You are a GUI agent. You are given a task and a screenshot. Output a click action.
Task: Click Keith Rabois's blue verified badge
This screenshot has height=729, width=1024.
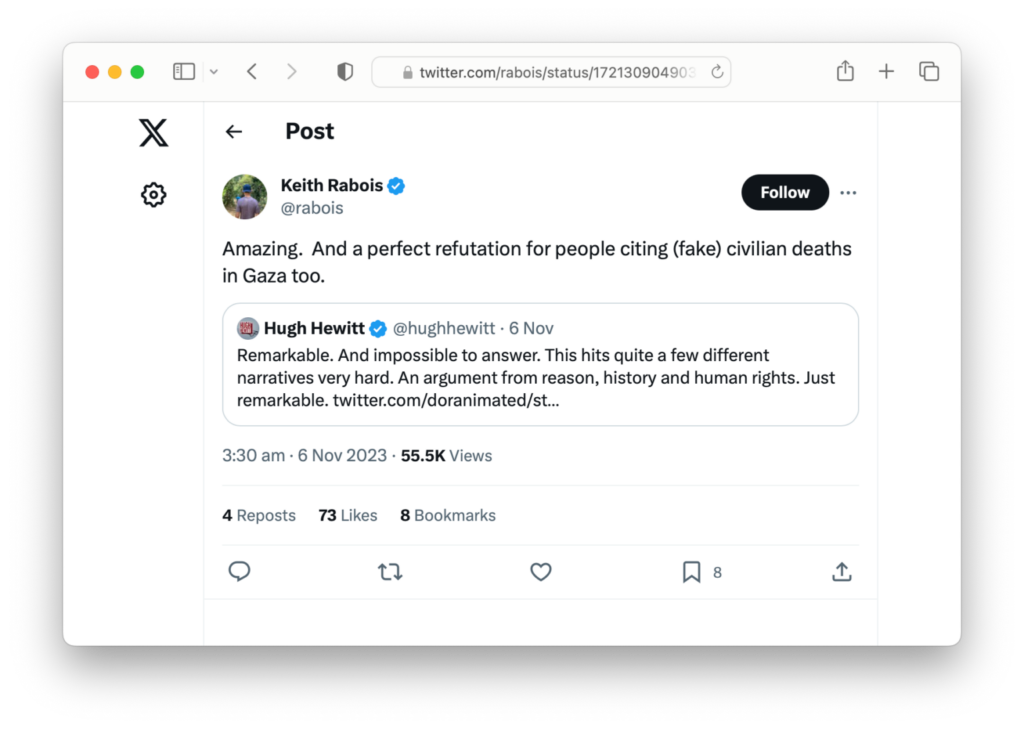pos(396,185)
